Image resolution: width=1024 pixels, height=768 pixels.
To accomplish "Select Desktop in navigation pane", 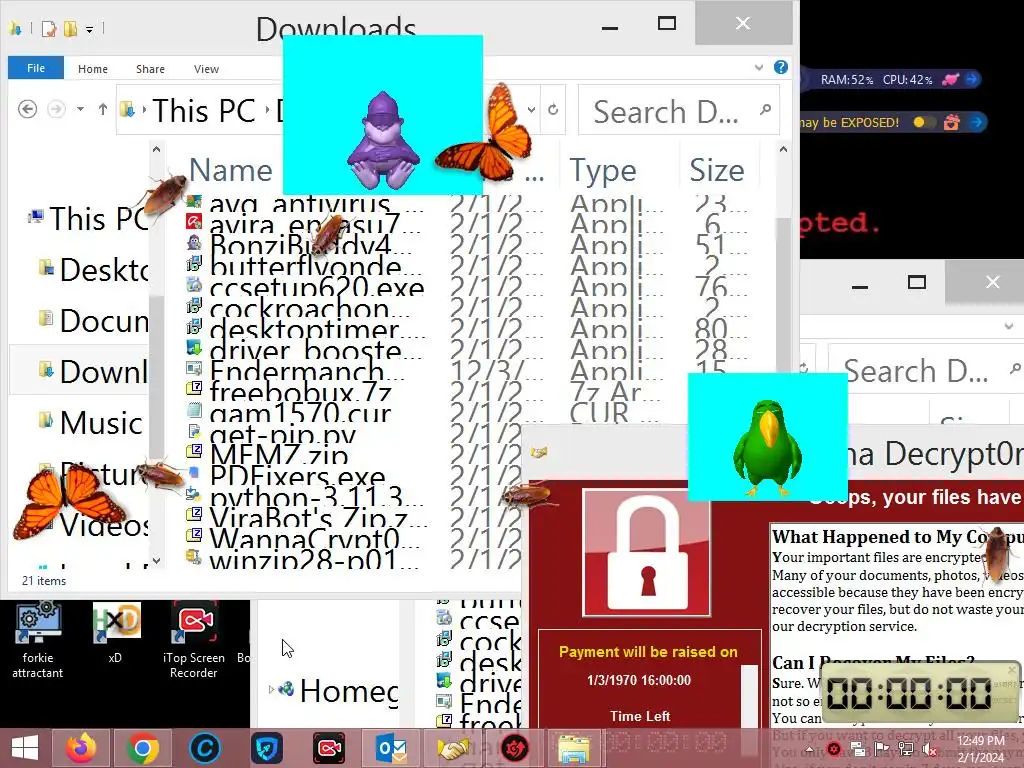I will (x=91, y=270).
